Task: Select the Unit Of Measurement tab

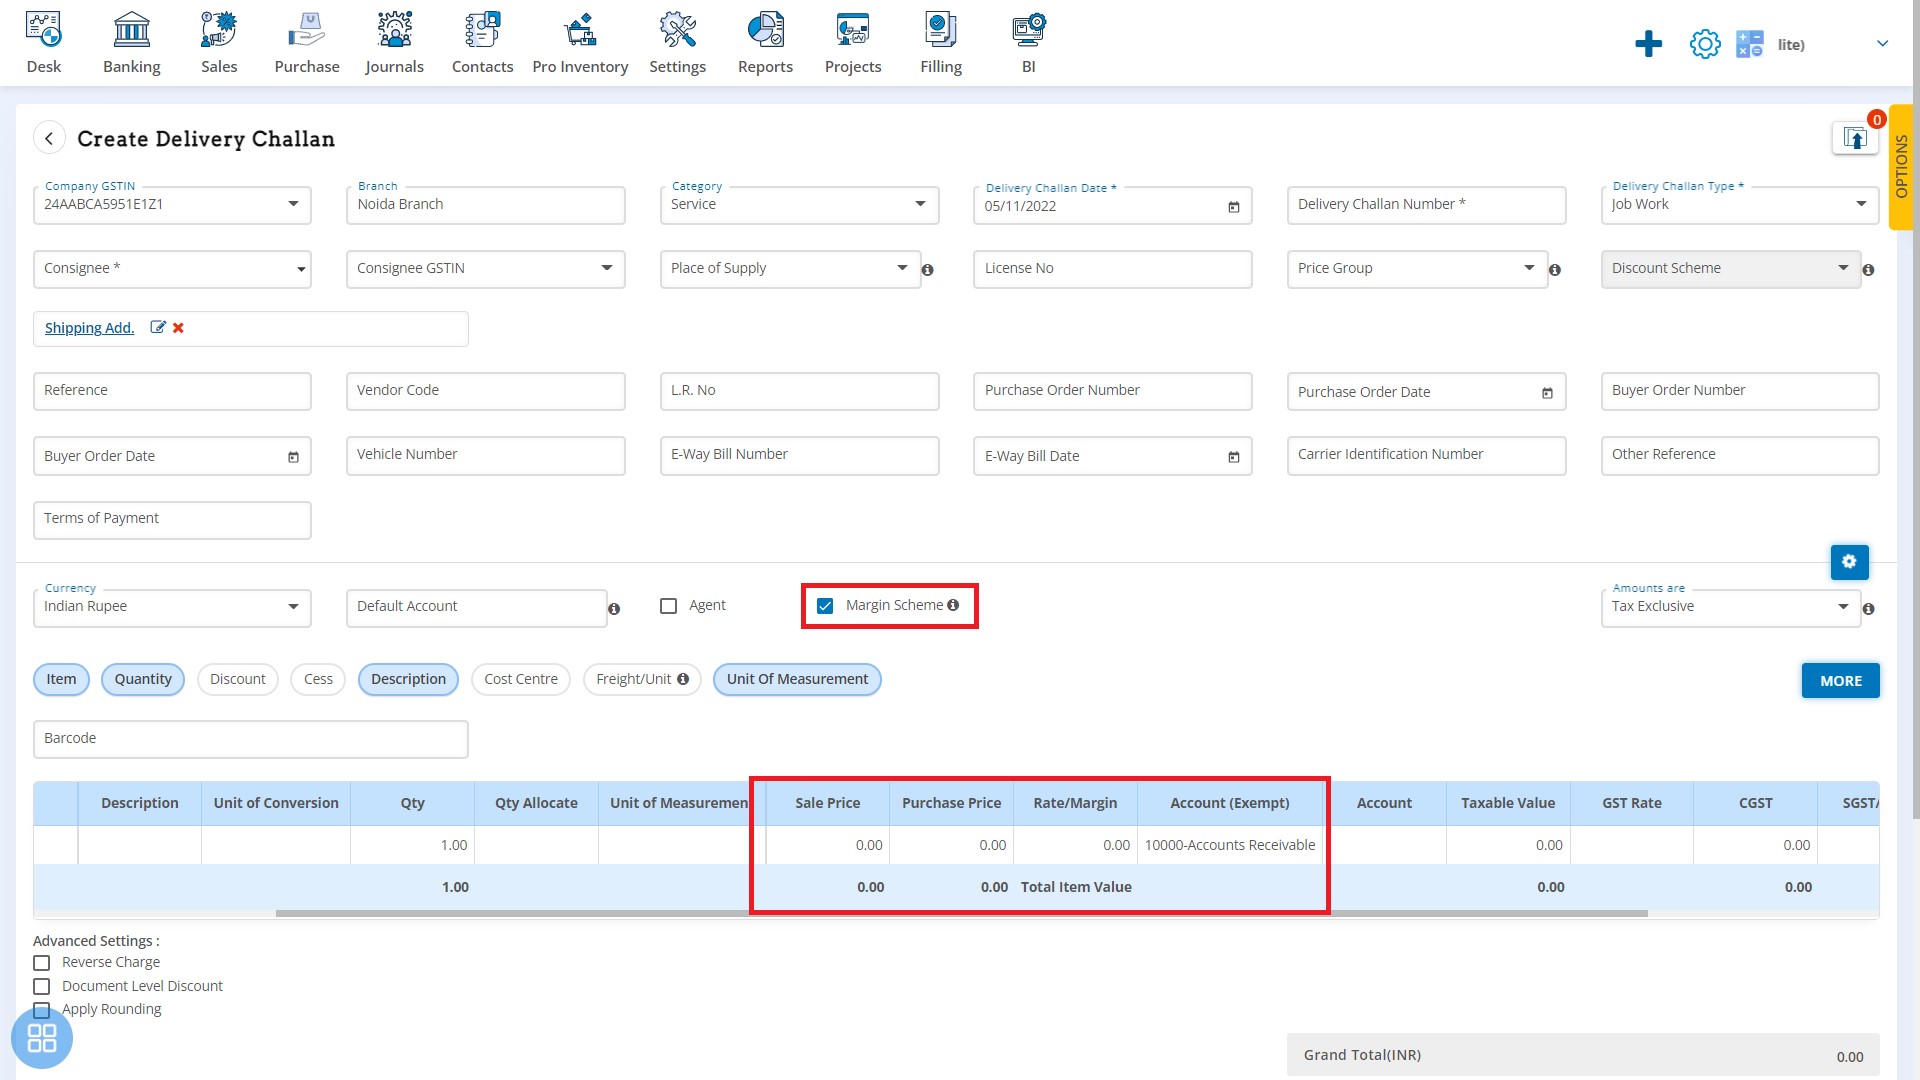Action: [x=798, y=678]
